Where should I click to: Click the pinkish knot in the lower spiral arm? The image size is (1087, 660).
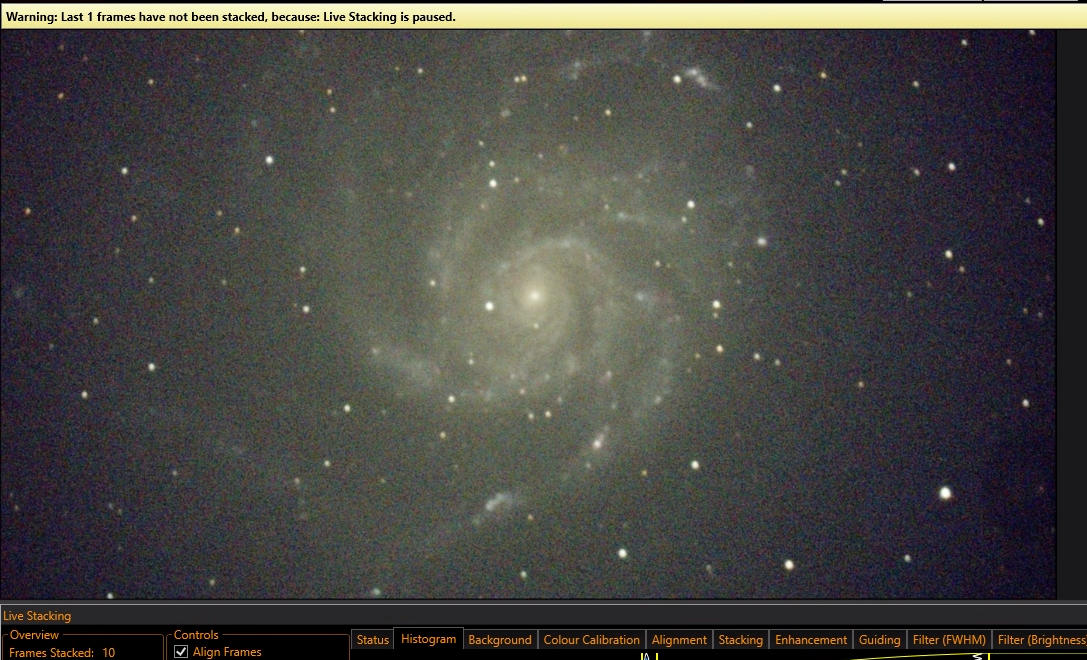598,440
